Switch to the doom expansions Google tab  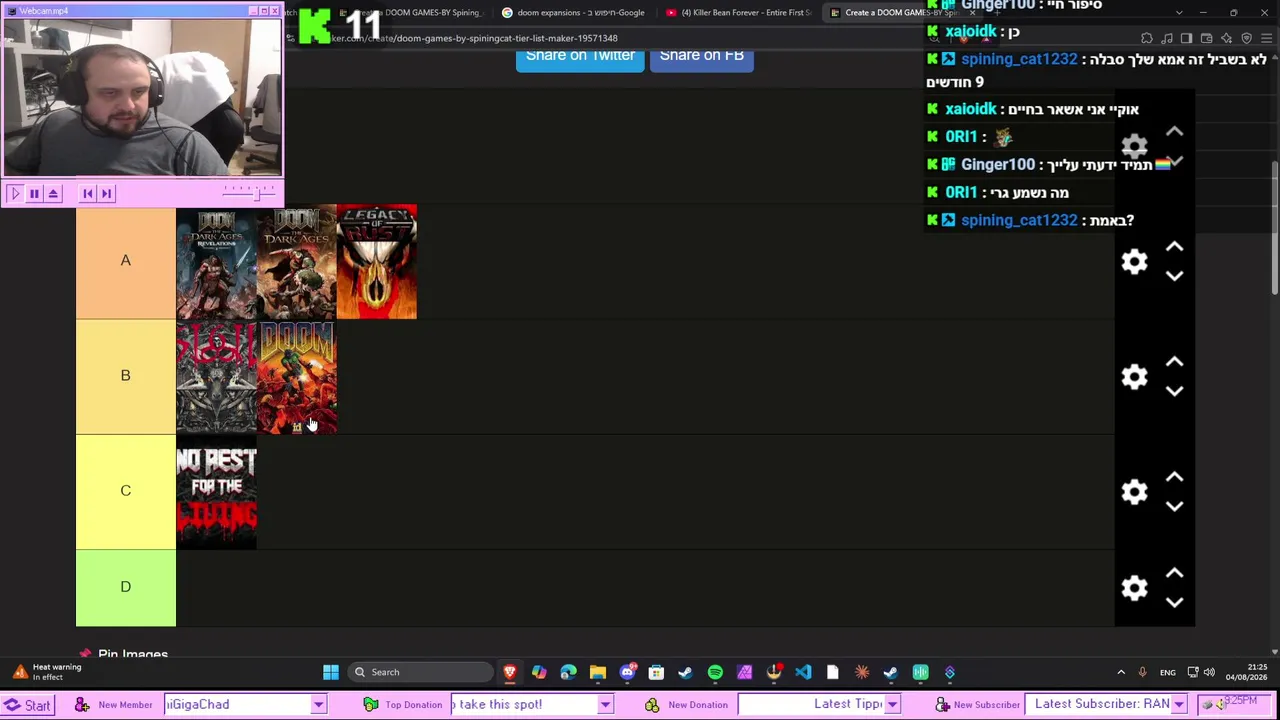click(x=574, y=13)
